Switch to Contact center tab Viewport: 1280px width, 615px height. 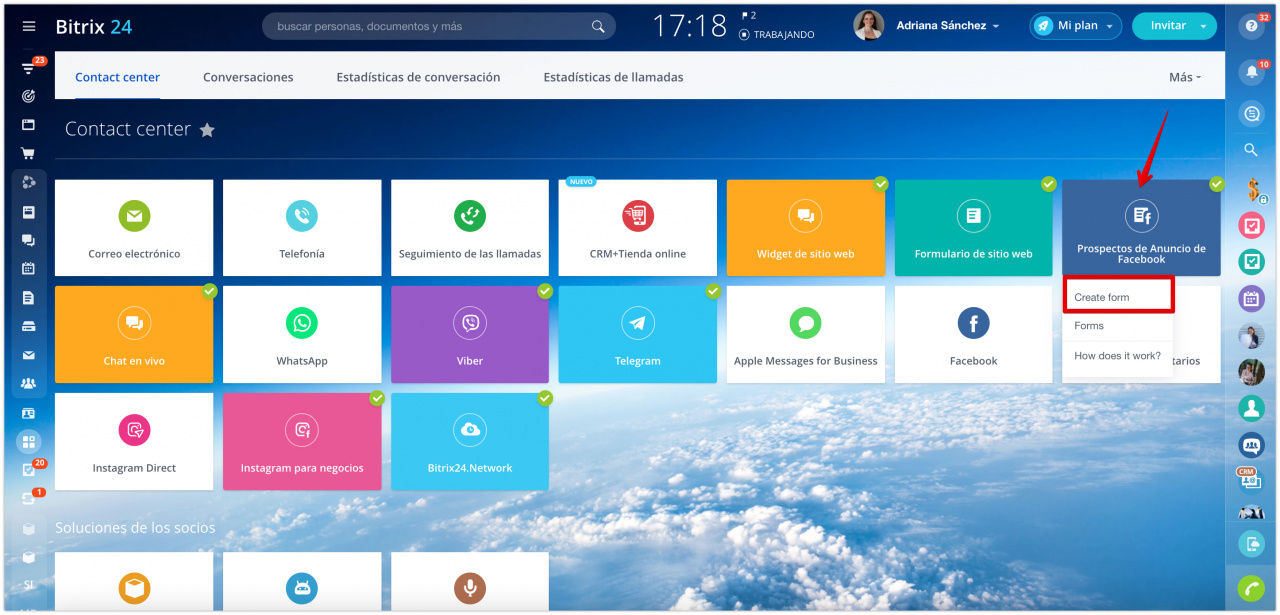(x=117, y=77)
